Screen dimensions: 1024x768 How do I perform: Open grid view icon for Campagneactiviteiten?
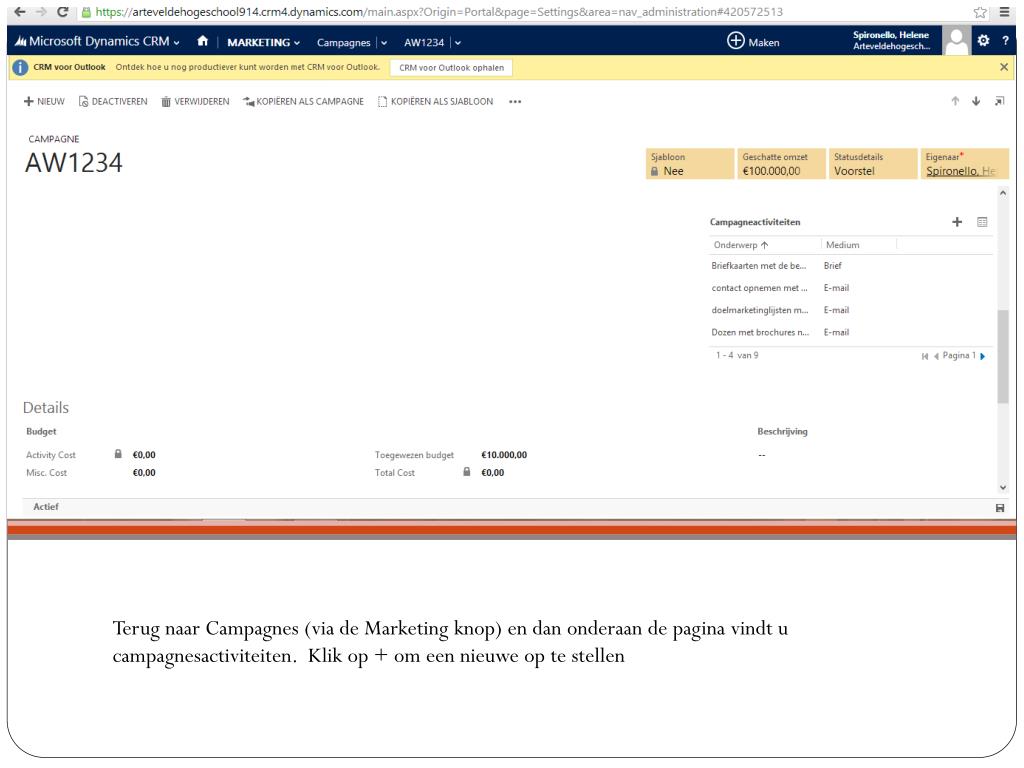982,222
